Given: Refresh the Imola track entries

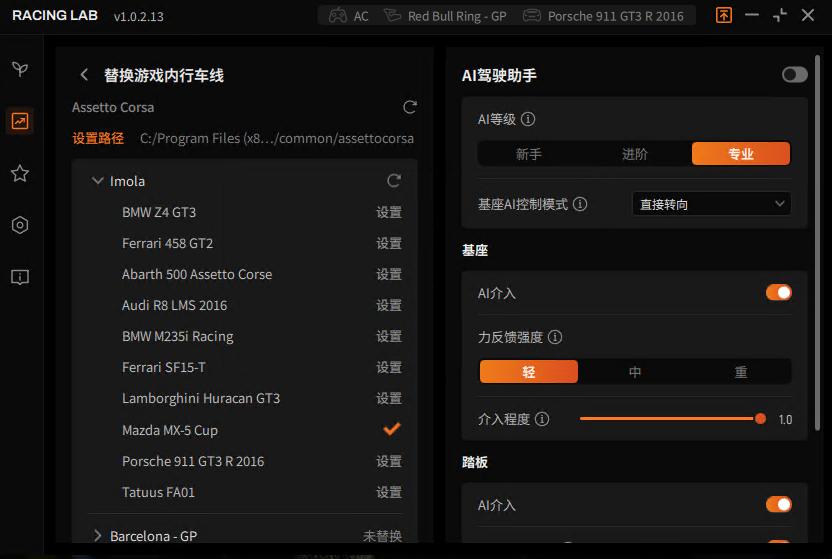Looking at the screenshot, I should pos(393,181).
